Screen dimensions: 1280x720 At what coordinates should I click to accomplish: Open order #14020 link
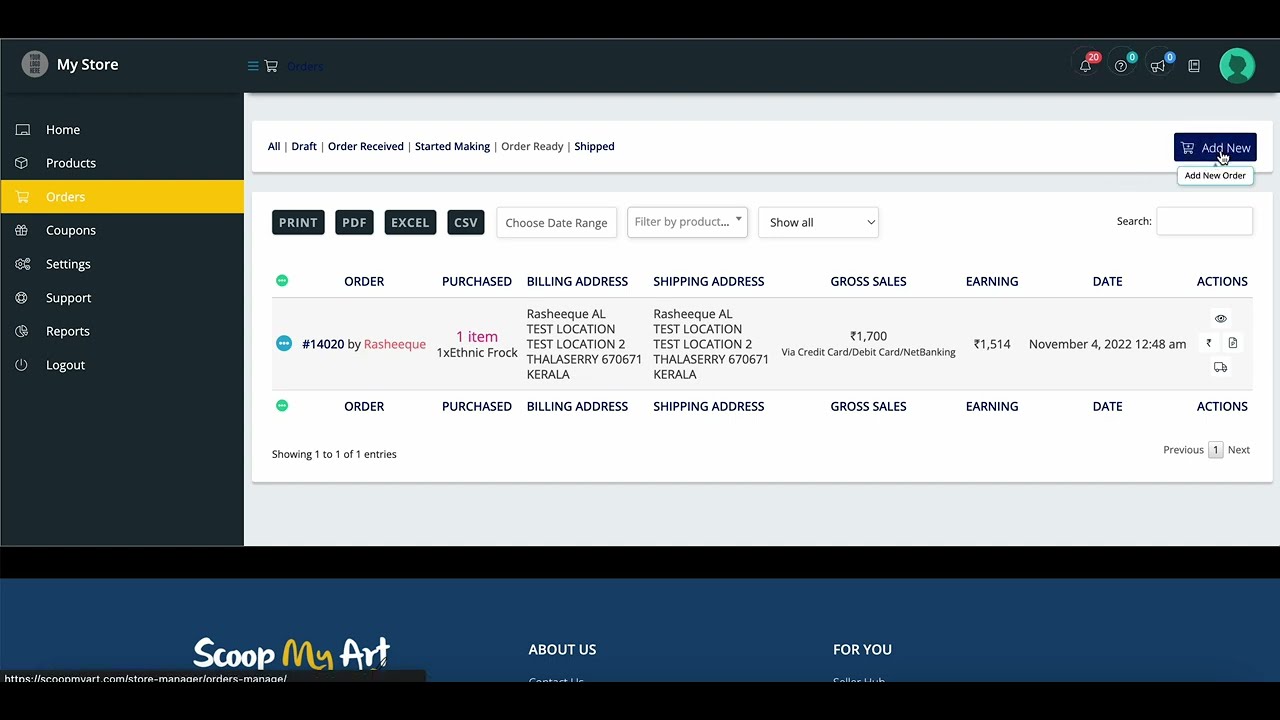point(323,344)
